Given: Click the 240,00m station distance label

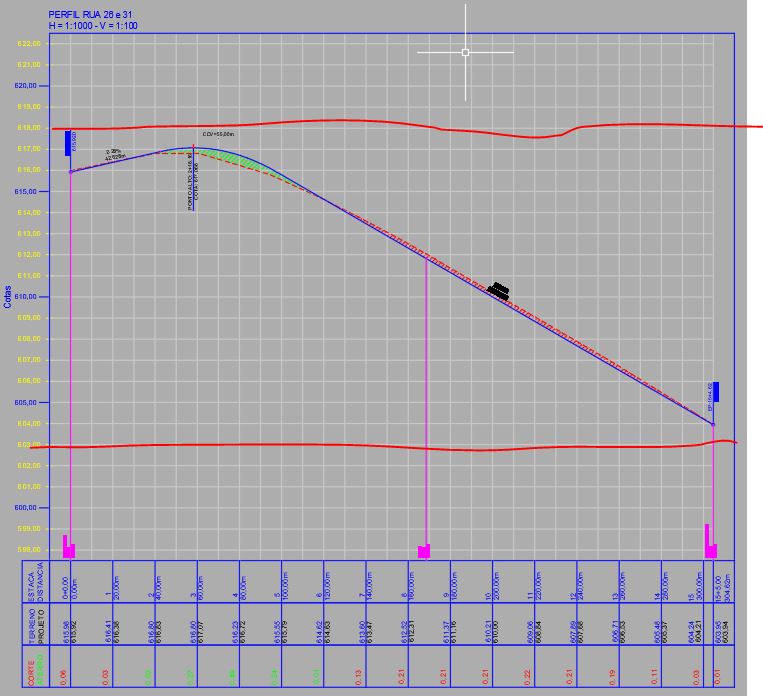Looking at the screenshot, I should (580, 586).
